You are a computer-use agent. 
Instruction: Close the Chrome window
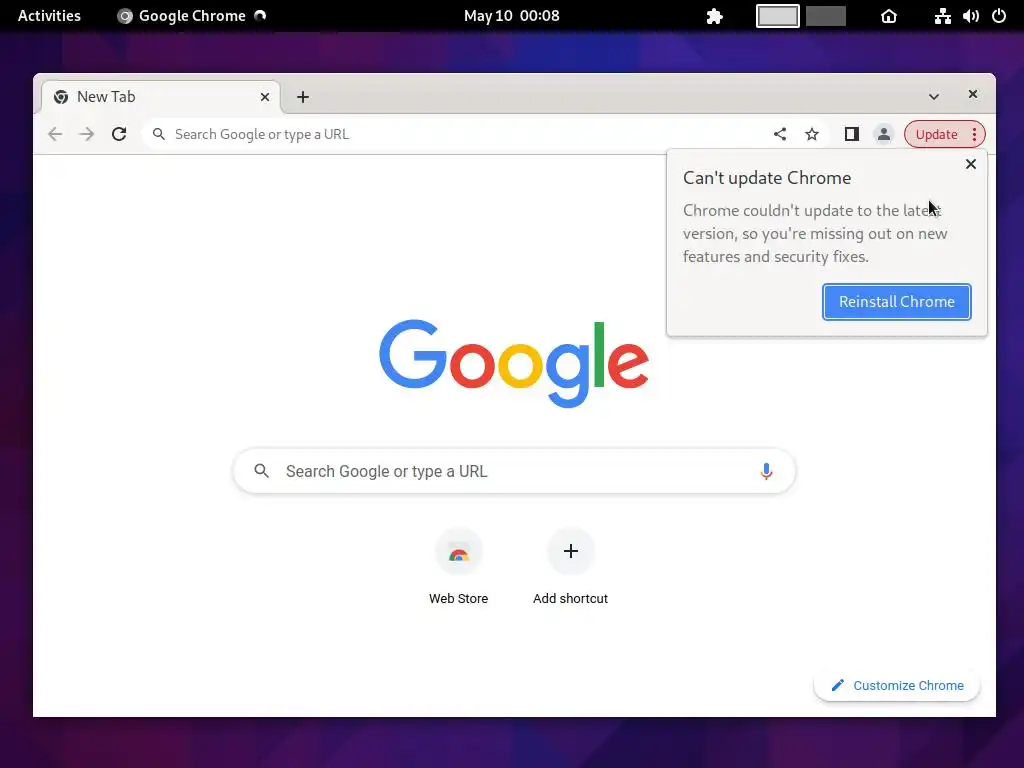tap(972, 95)
